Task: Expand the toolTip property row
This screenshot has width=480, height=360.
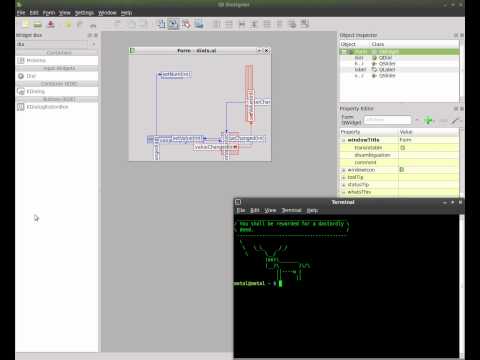Action: point(344,177)
